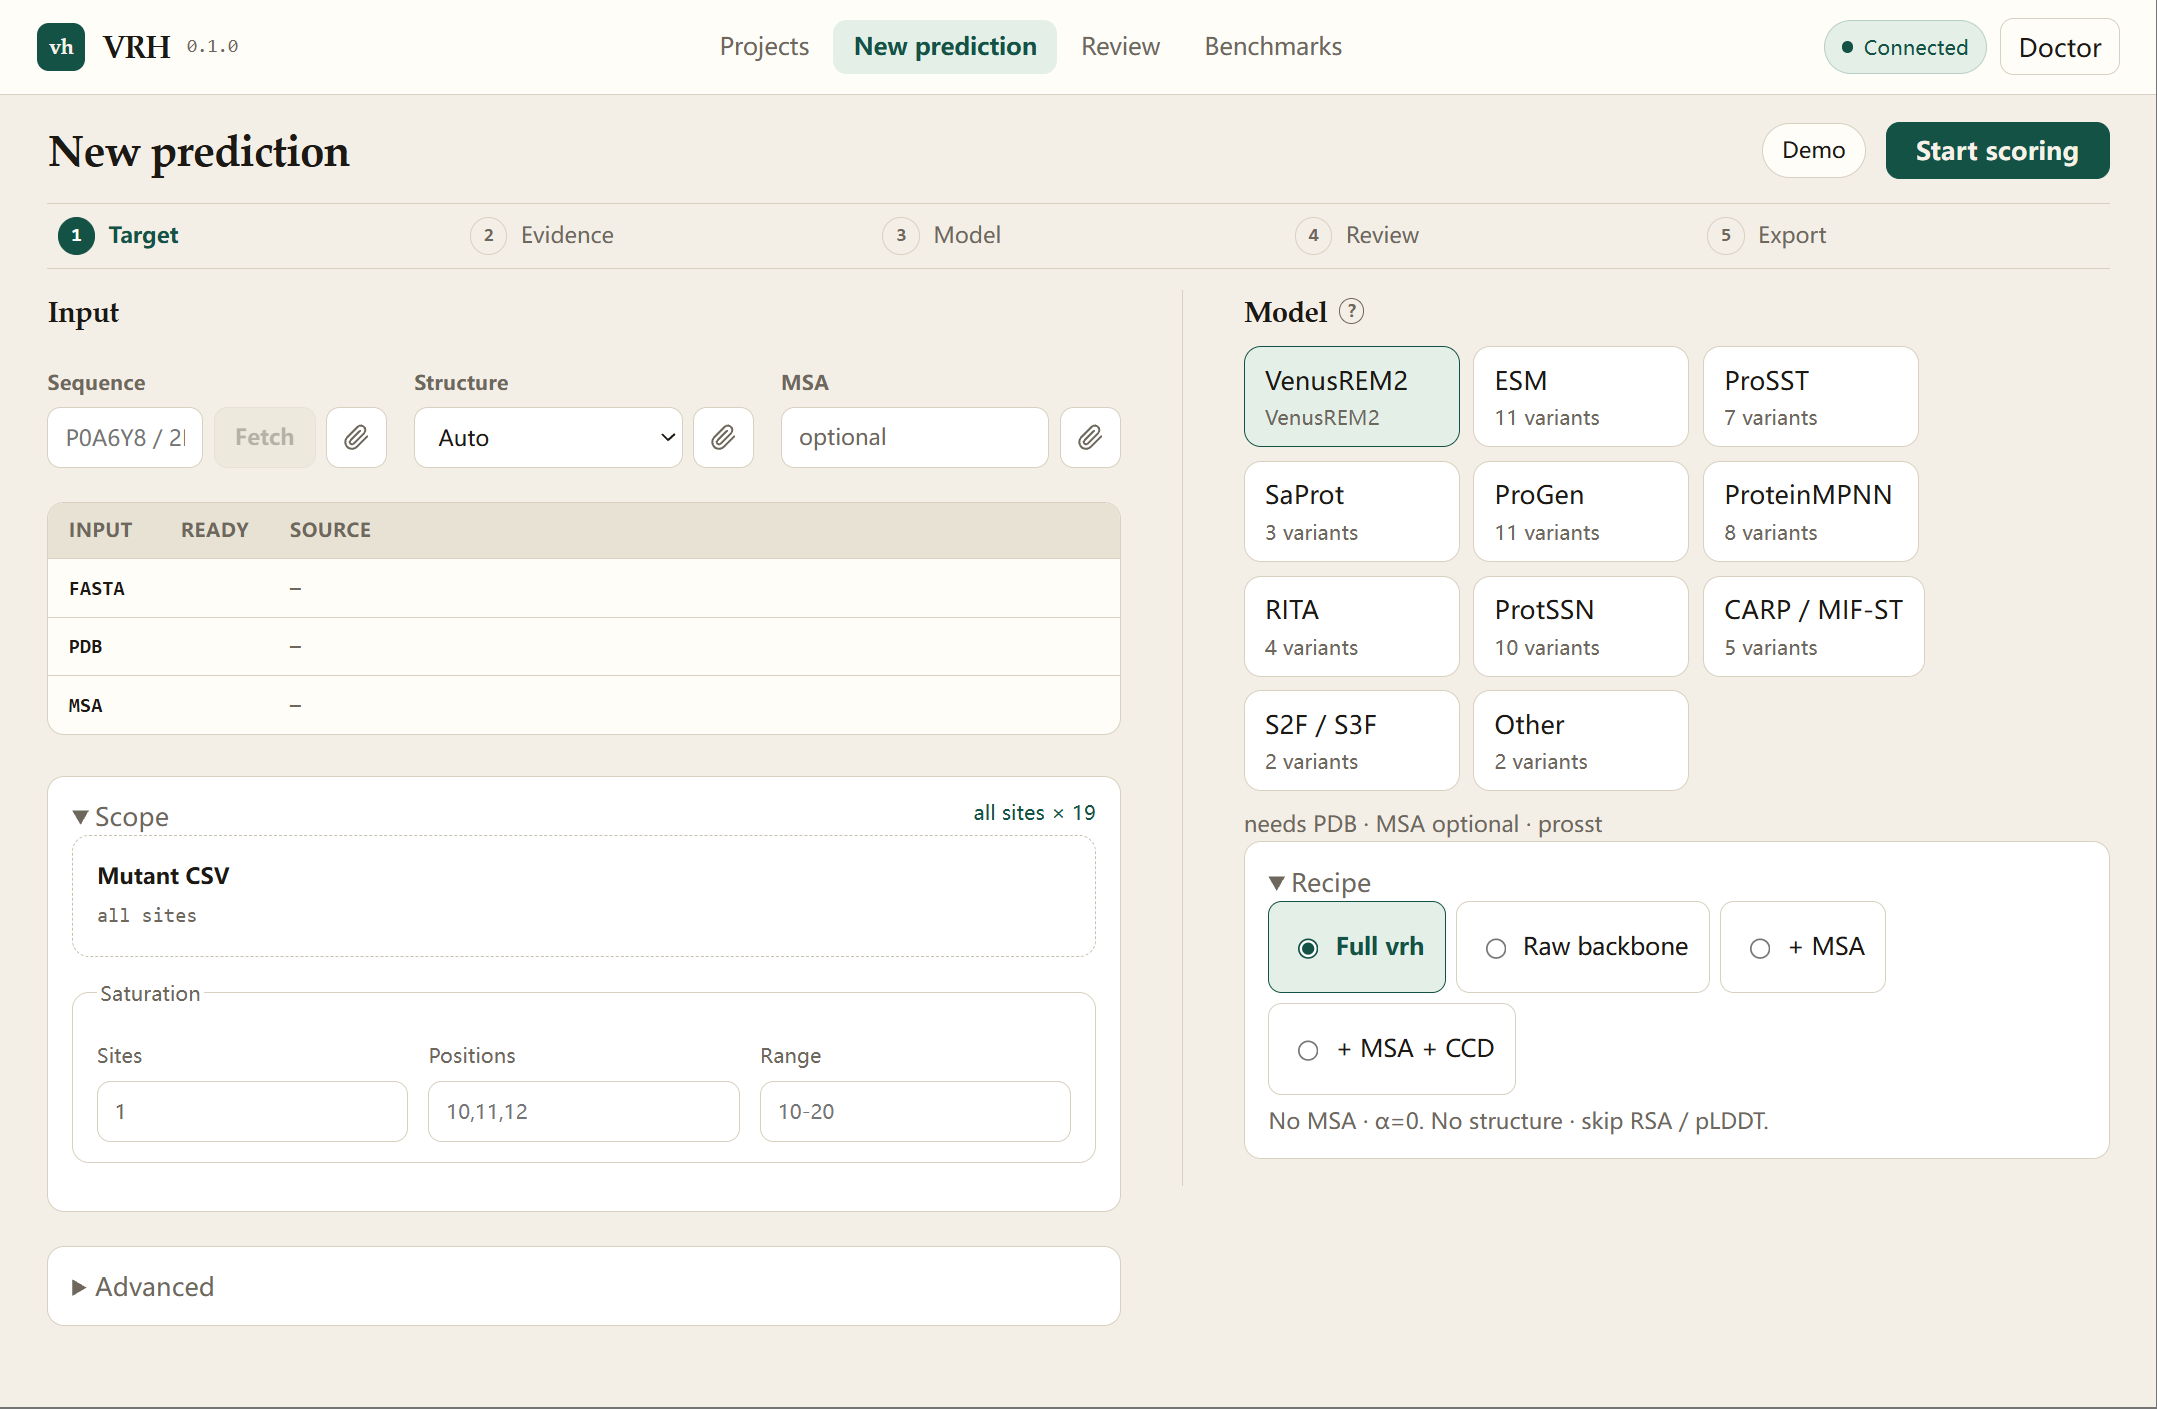The height and width of the screenshot is (1409, 2157).
Task: Open the Projects tab
Action: pos(764,47)
